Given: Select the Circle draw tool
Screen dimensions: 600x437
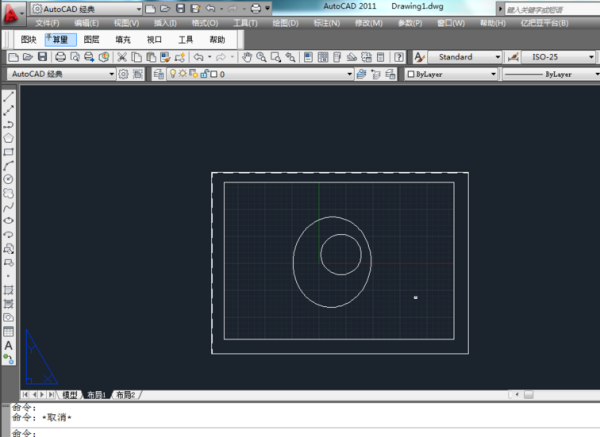Looking at the screenshot, I should (8, 179).
